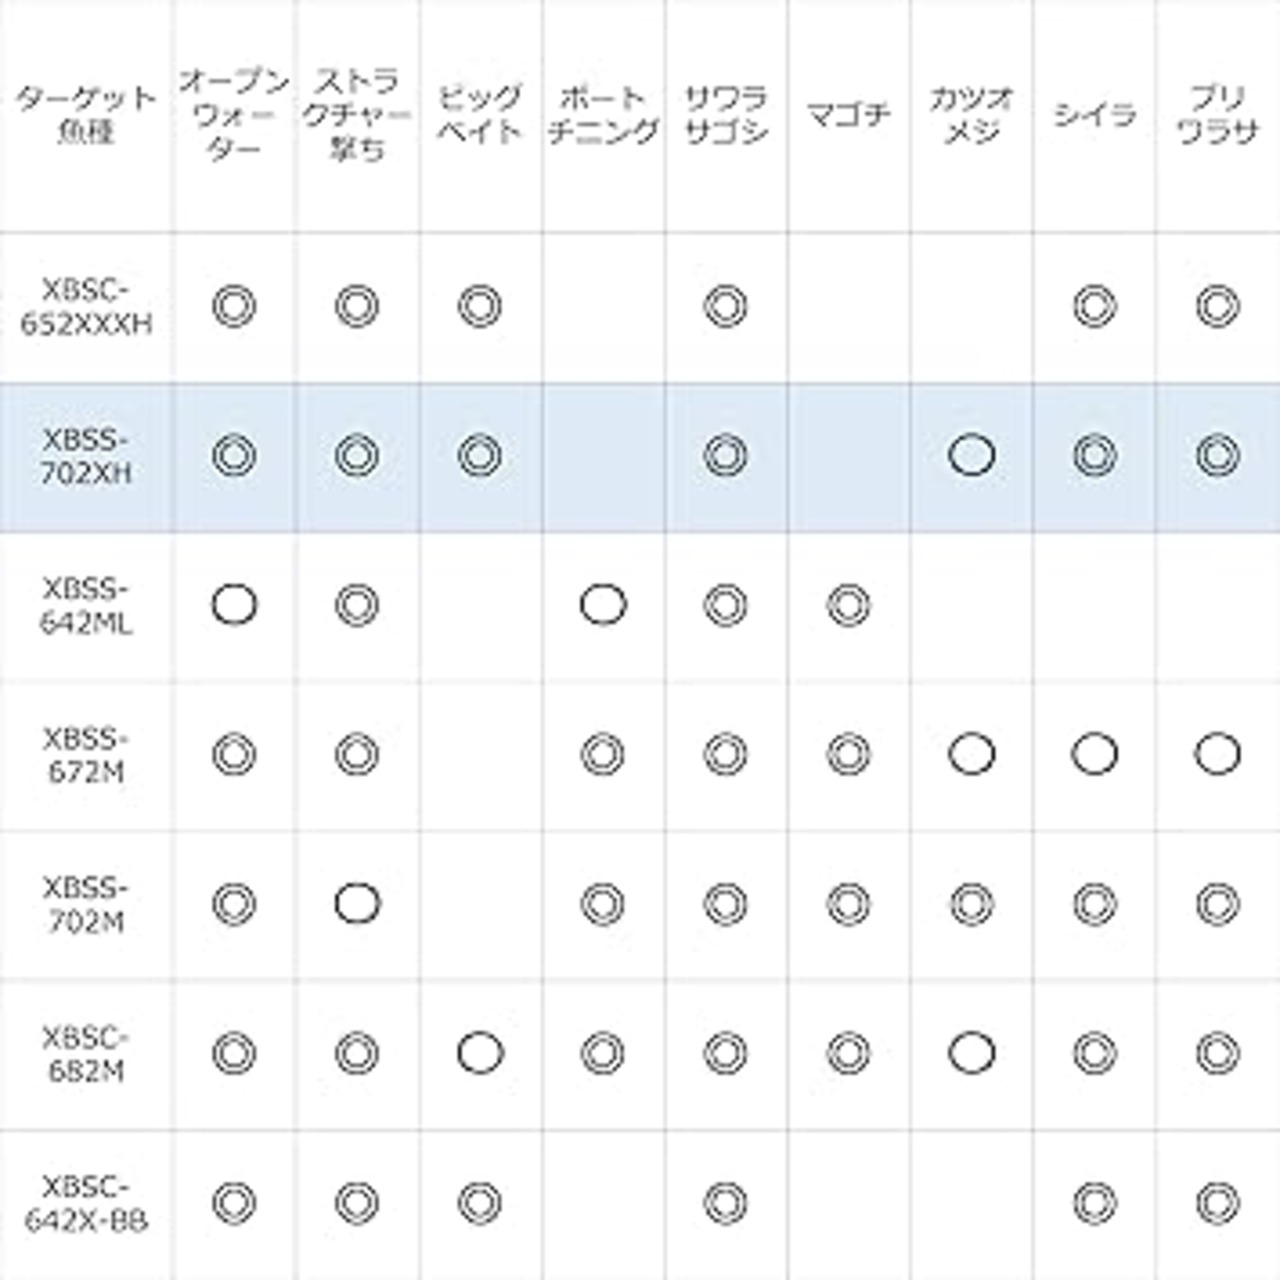Click the シイラ column header

(x=1094, y=114)
